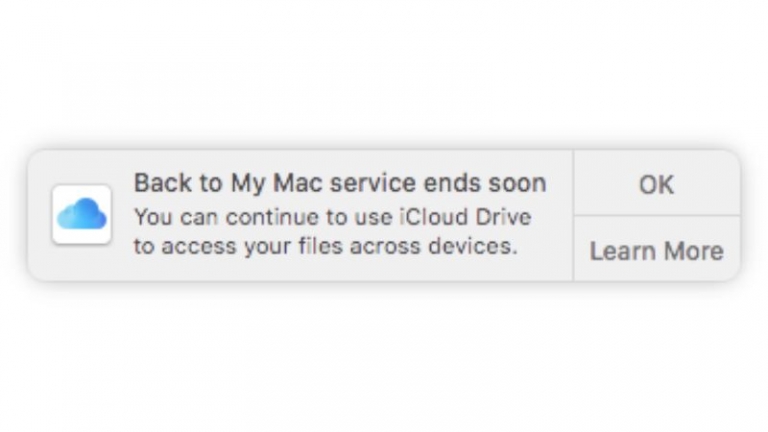This screenshot has height=432, width=768.
Task: Open iCloud via the notification icon
Action: point(82,214)
